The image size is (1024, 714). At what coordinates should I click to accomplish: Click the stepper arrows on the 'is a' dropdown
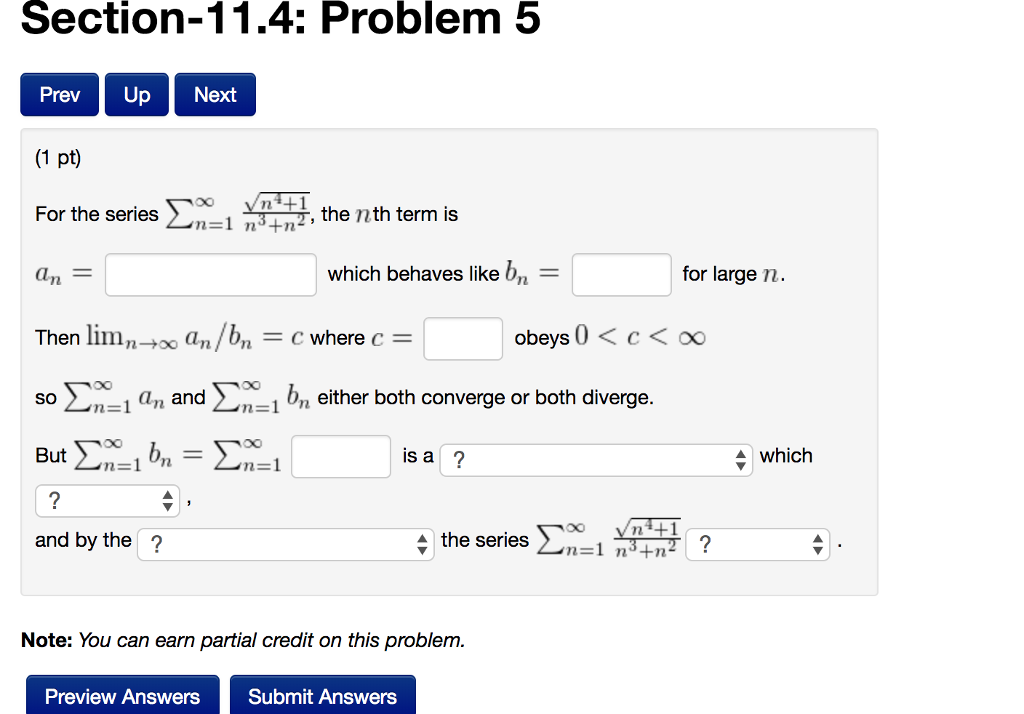pyautogui.click(x=740, y=460)
